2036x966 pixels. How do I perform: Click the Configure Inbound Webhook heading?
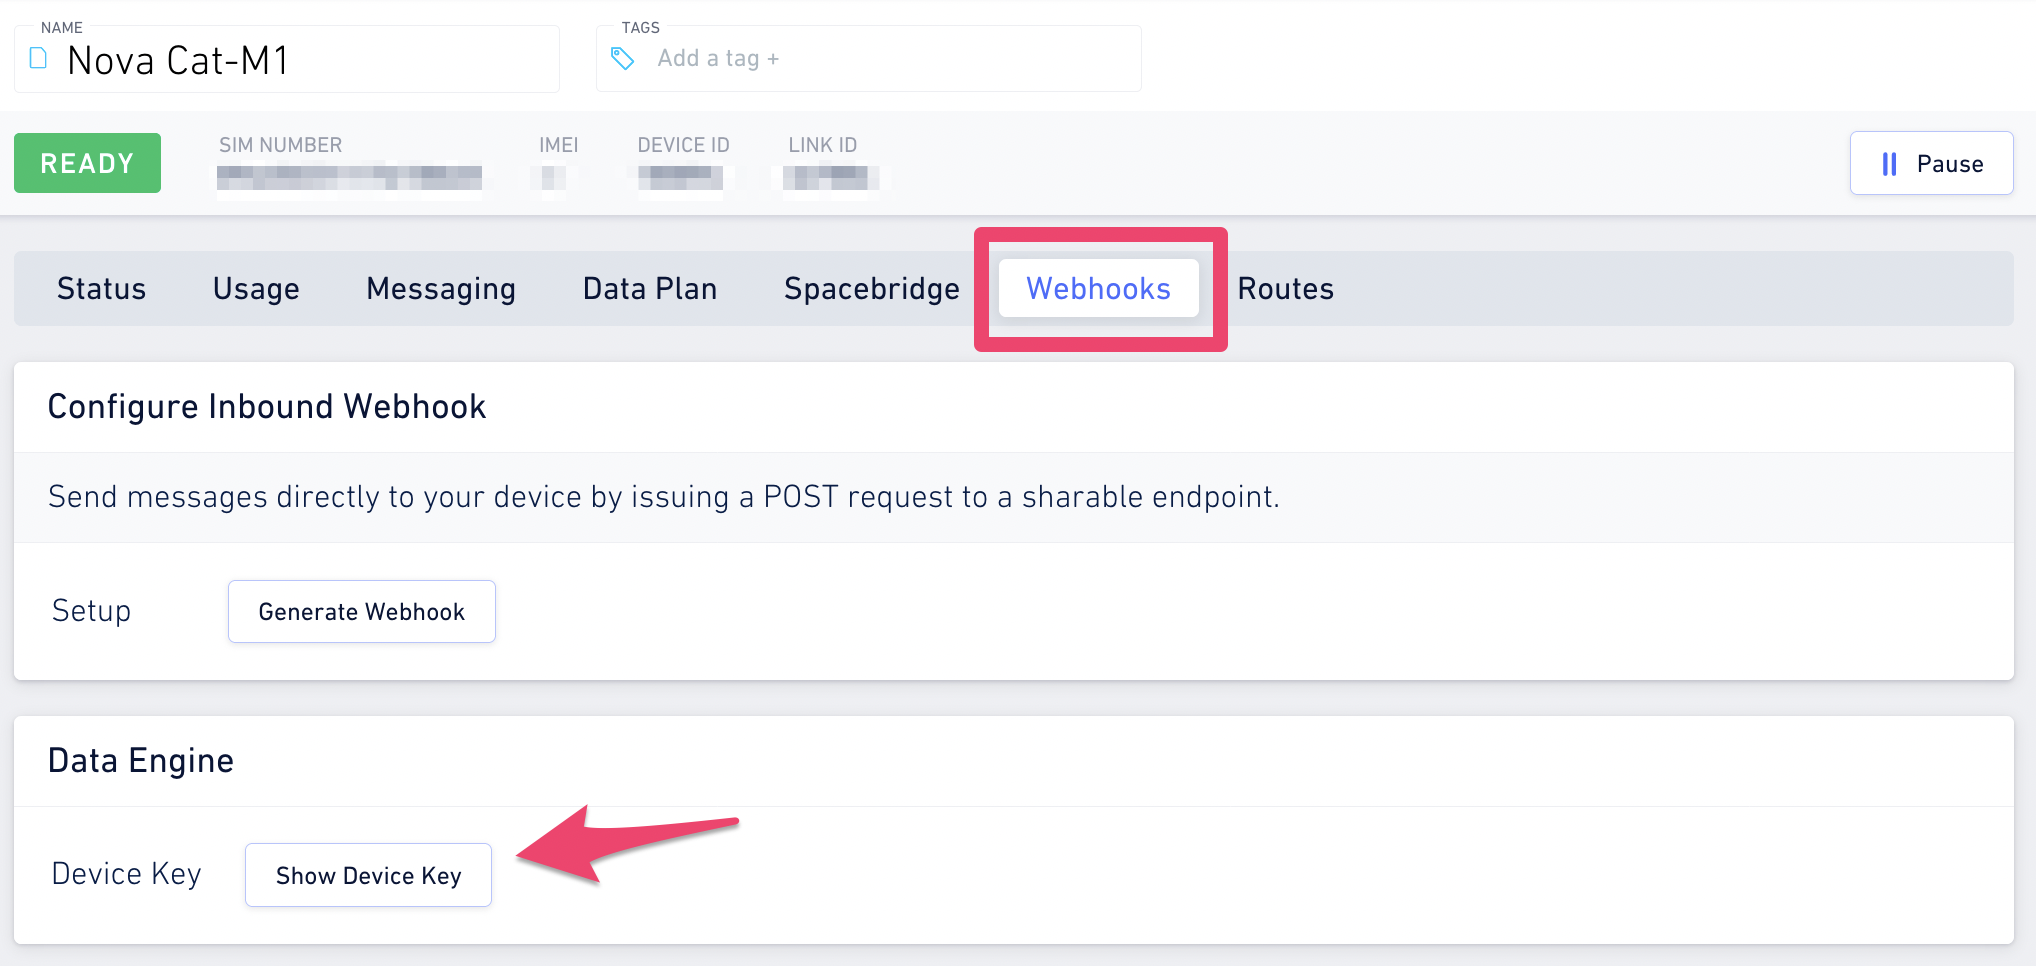(x=267, y=407)
